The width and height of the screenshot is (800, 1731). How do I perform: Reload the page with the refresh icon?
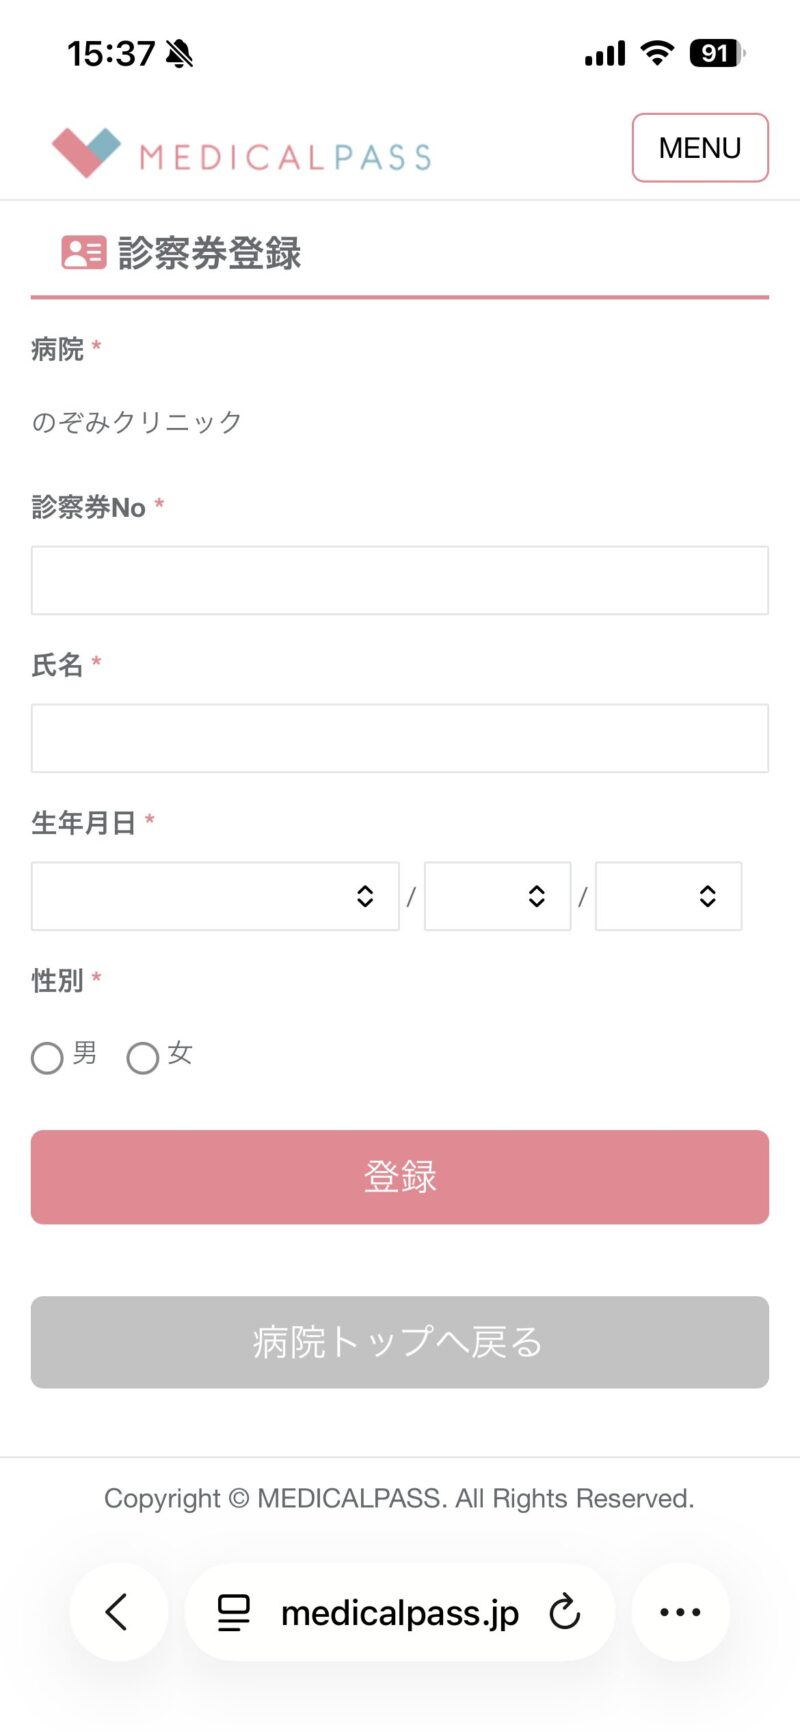click(565, 1611)
